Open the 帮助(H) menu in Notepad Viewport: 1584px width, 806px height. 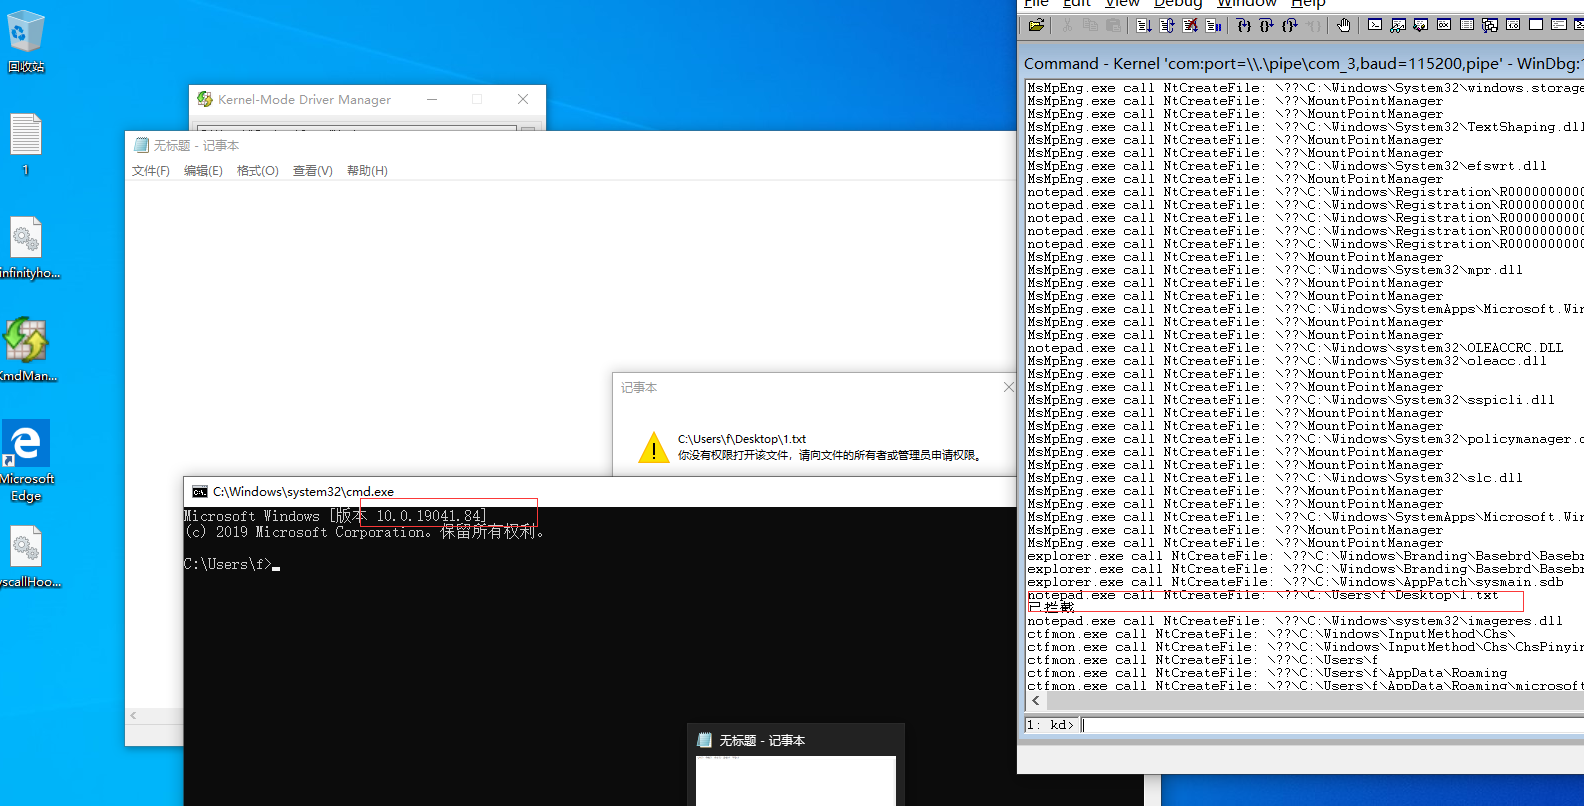coord(367,171)
